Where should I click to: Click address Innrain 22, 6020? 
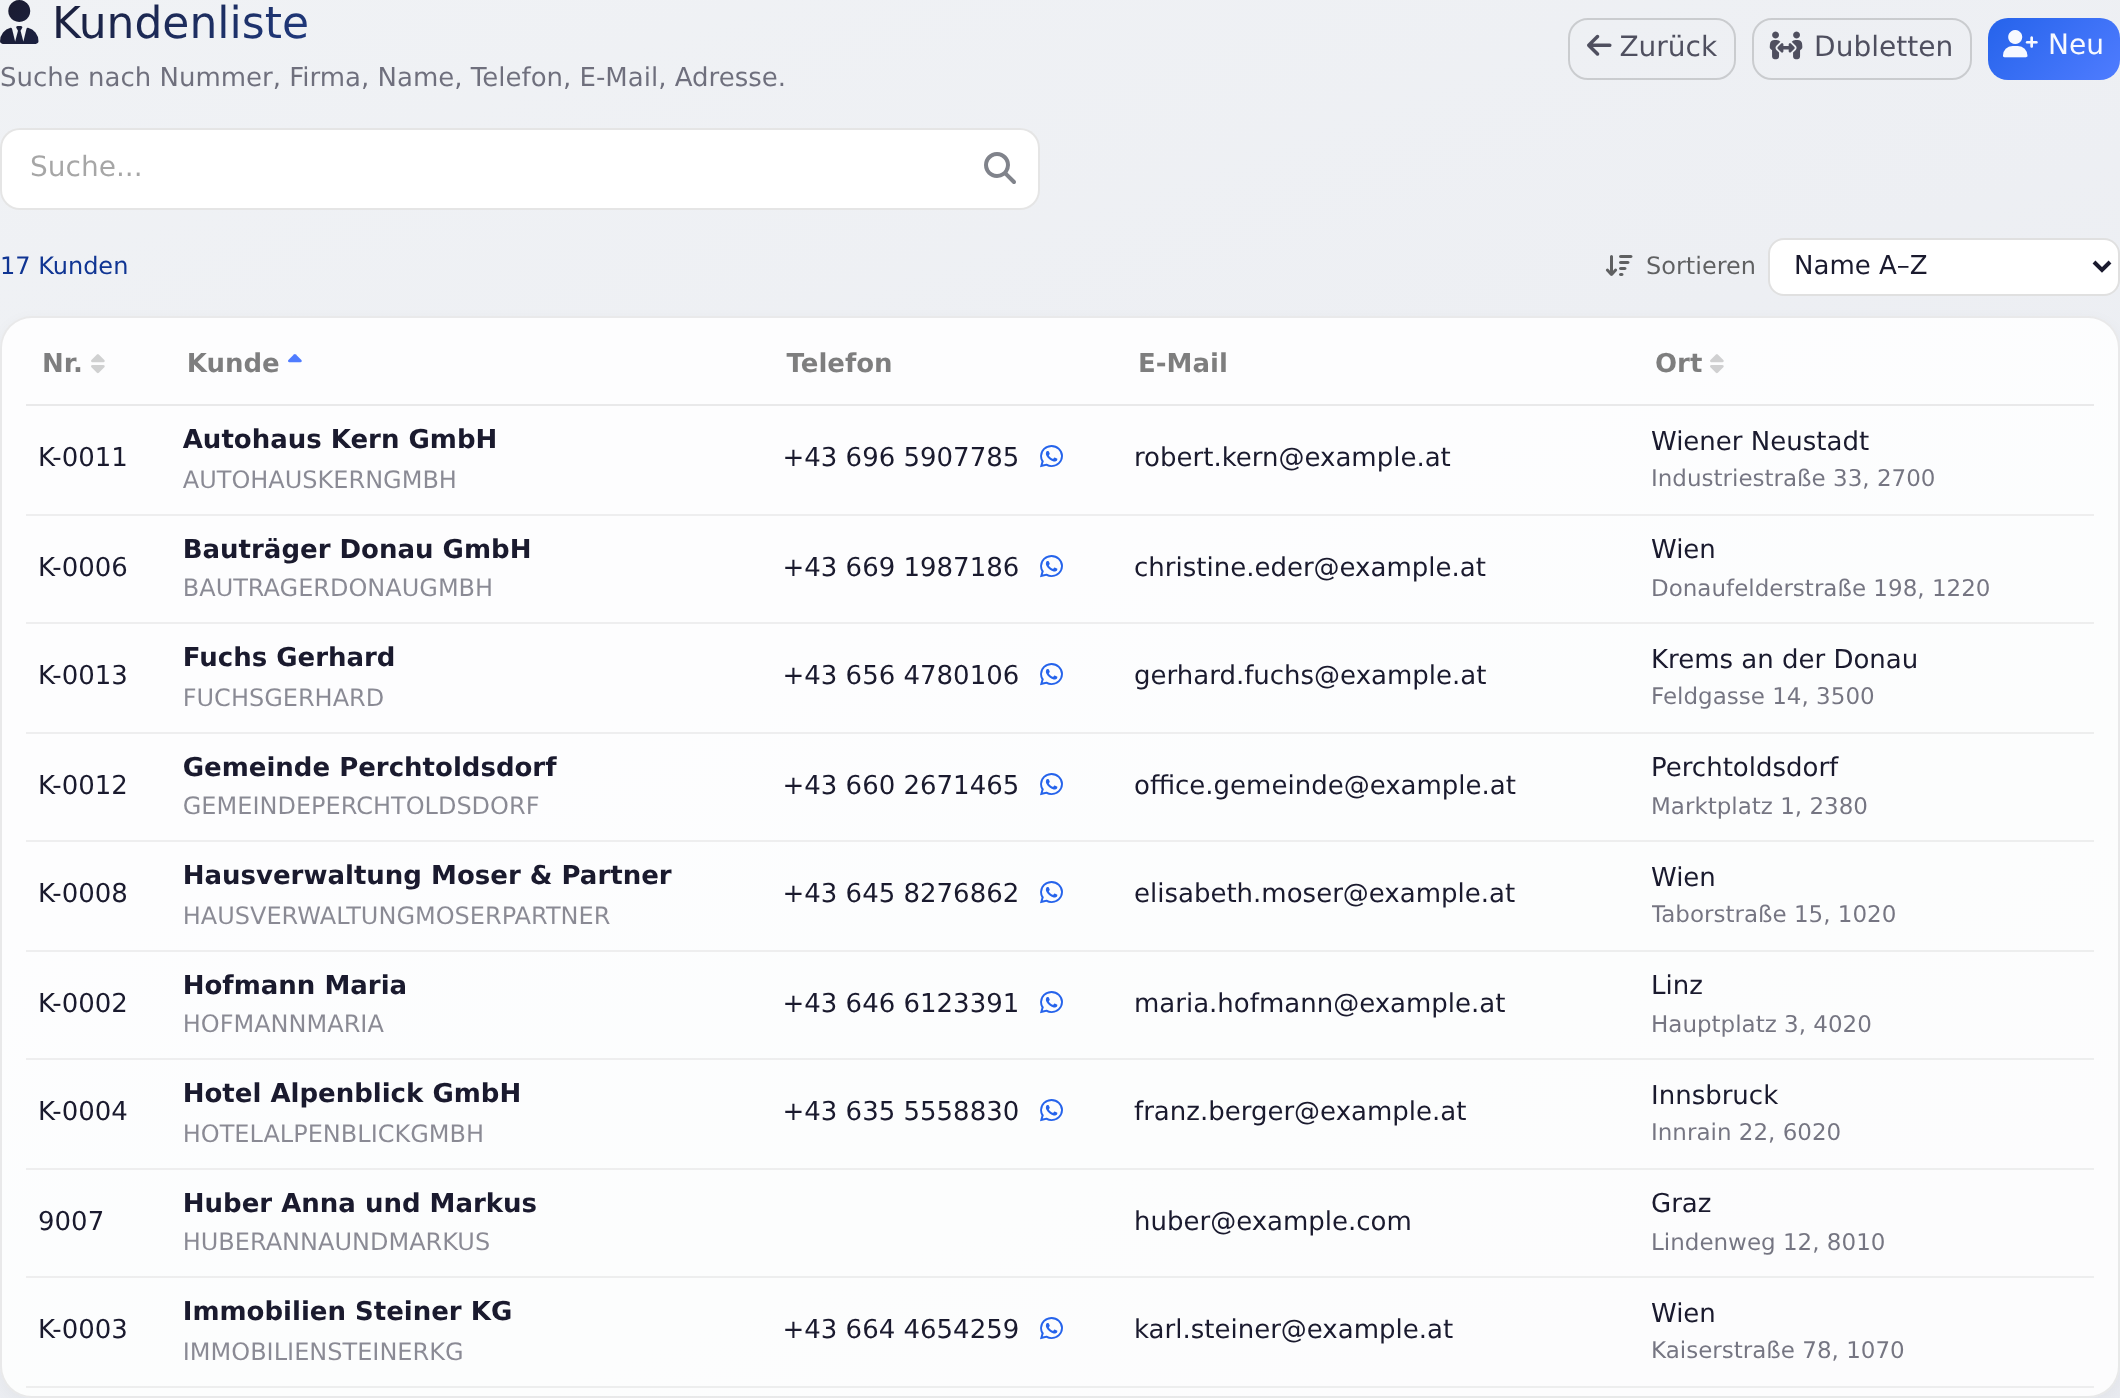[x=1746, y=1132]
